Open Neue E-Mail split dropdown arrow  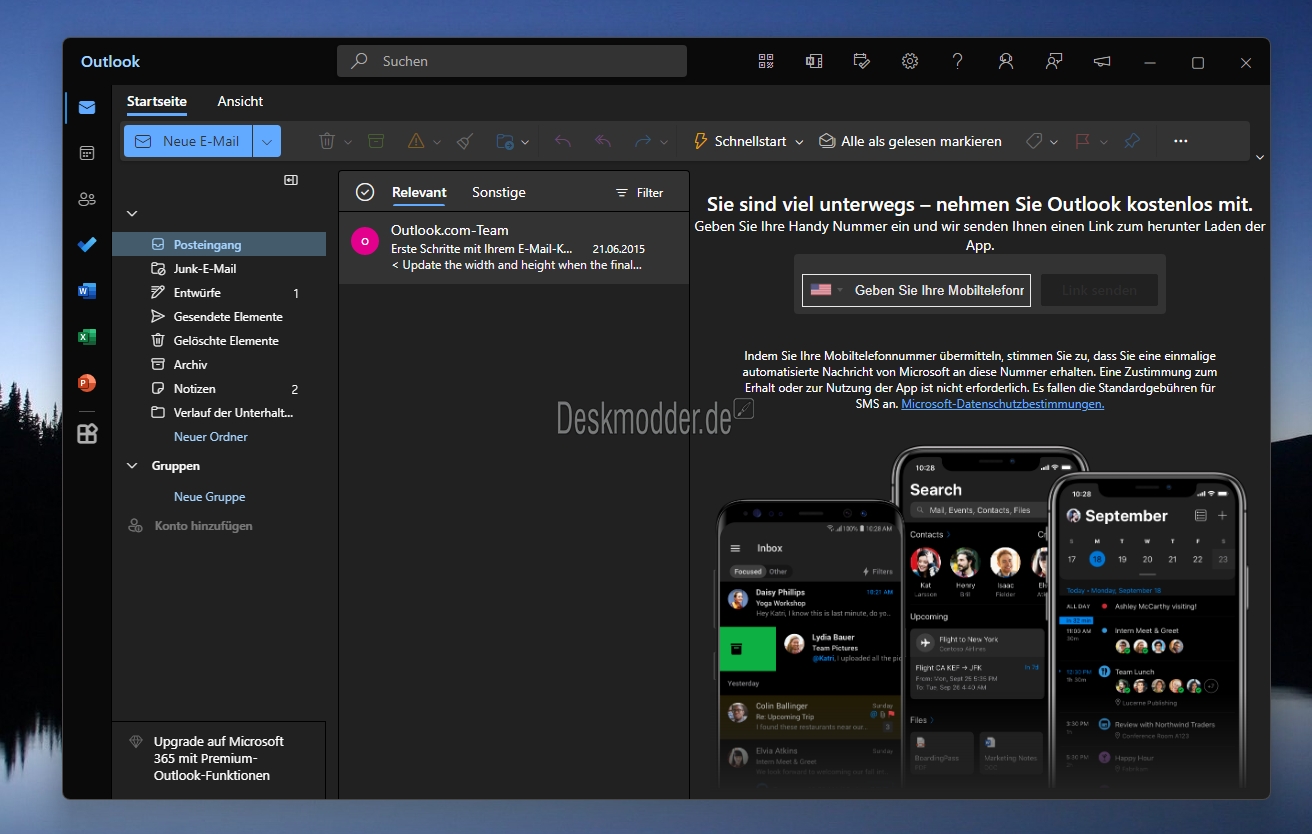pyautogui.click(x=267, y=141)
